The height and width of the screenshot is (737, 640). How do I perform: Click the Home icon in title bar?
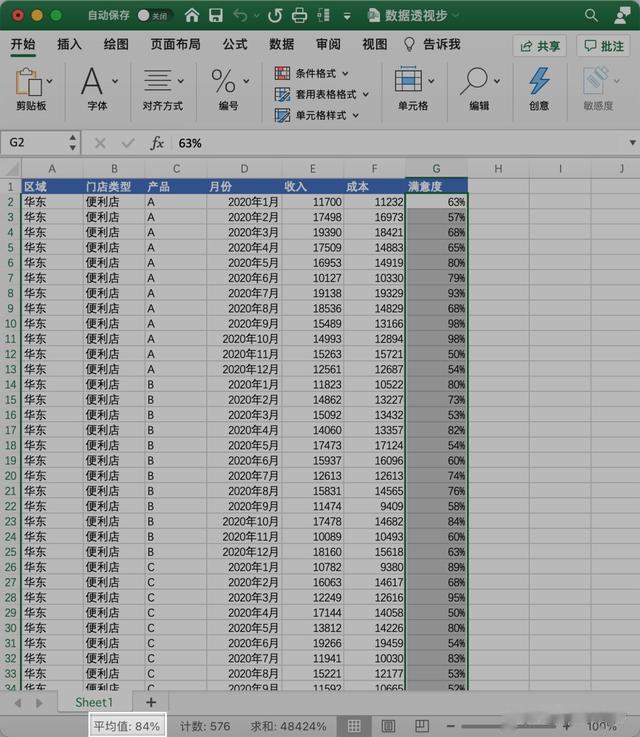[192, 16]
